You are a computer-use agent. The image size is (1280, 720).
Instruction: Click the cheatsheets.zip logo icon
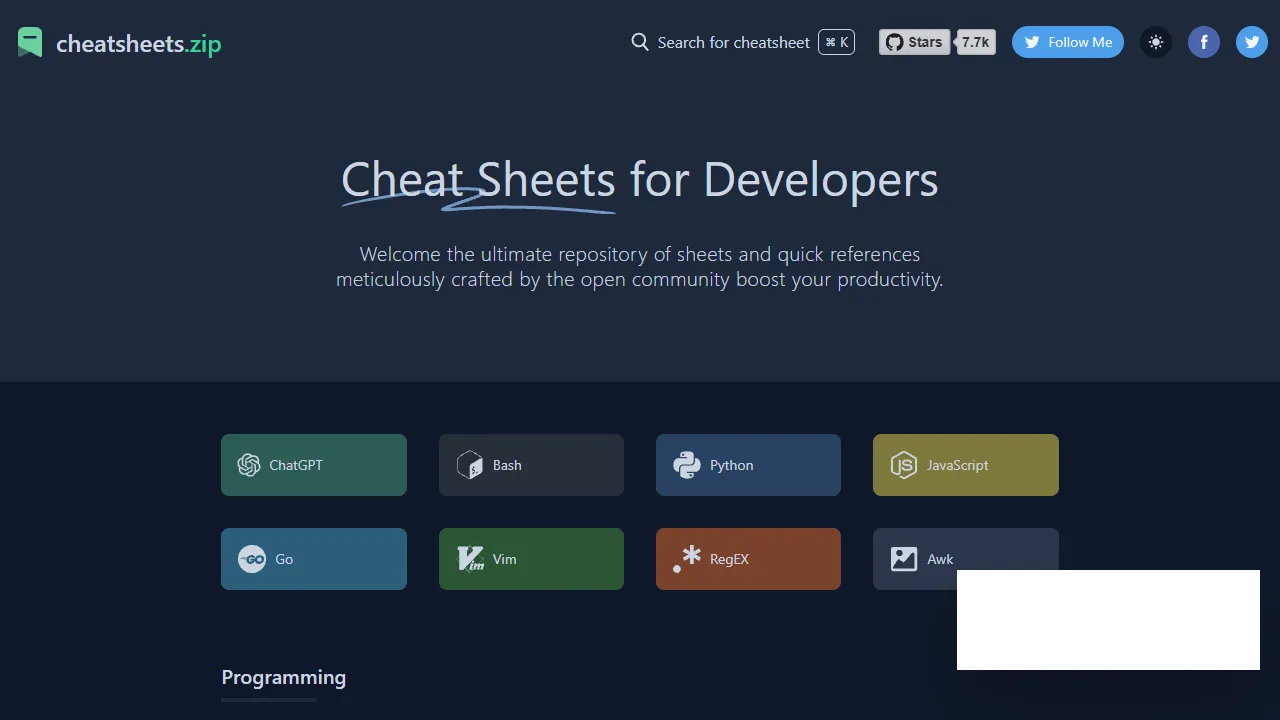point(30,42)
